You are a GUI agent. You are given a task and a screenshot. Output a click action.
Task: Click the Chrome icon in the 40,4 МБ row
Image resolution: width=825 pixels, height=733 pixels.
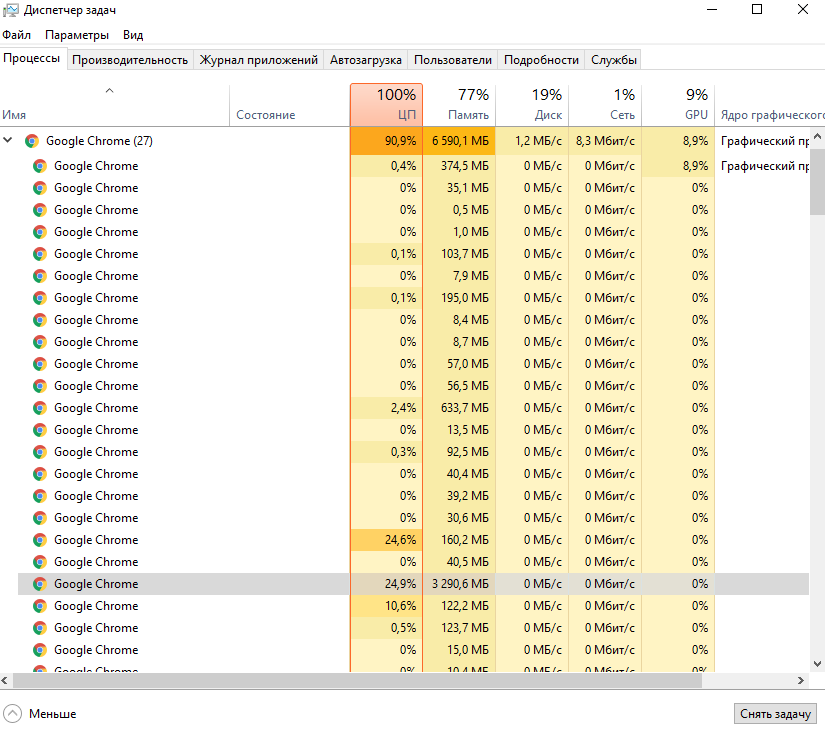[x=39, y=474]
